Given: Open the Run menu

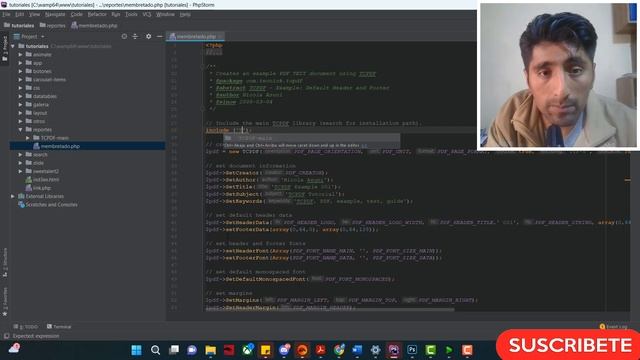Looking at the screenshot, I should (x=116, y=14).
